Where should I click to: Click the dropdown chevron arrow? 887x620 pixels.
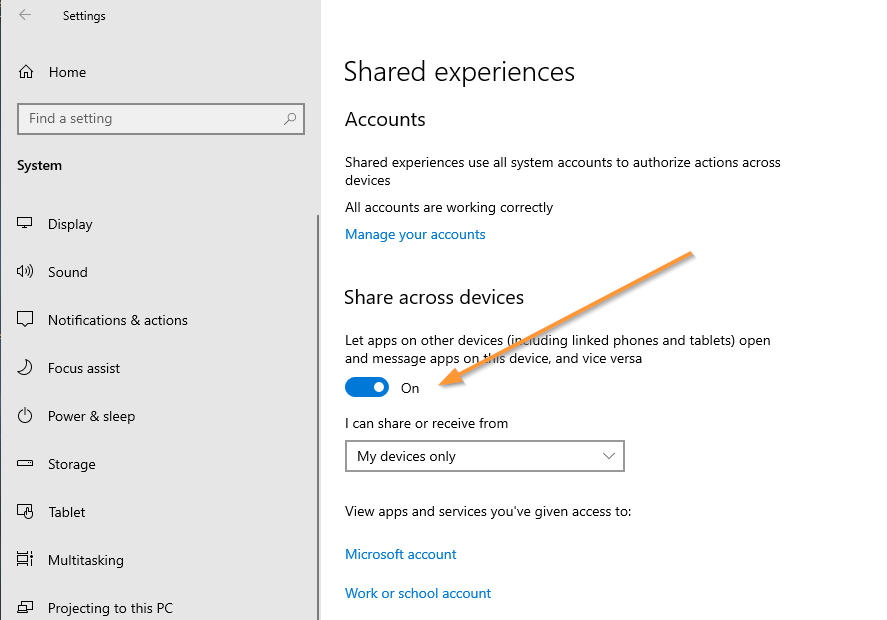(609, 456)
